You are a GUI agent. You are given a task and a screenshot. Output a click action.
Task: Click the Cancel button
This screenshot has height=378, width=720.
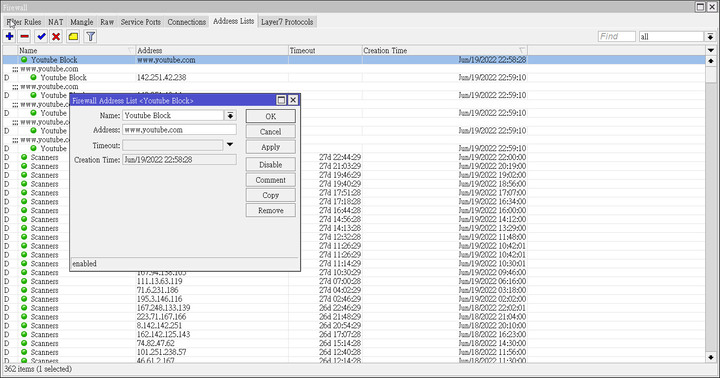click(x=270, y=131)
